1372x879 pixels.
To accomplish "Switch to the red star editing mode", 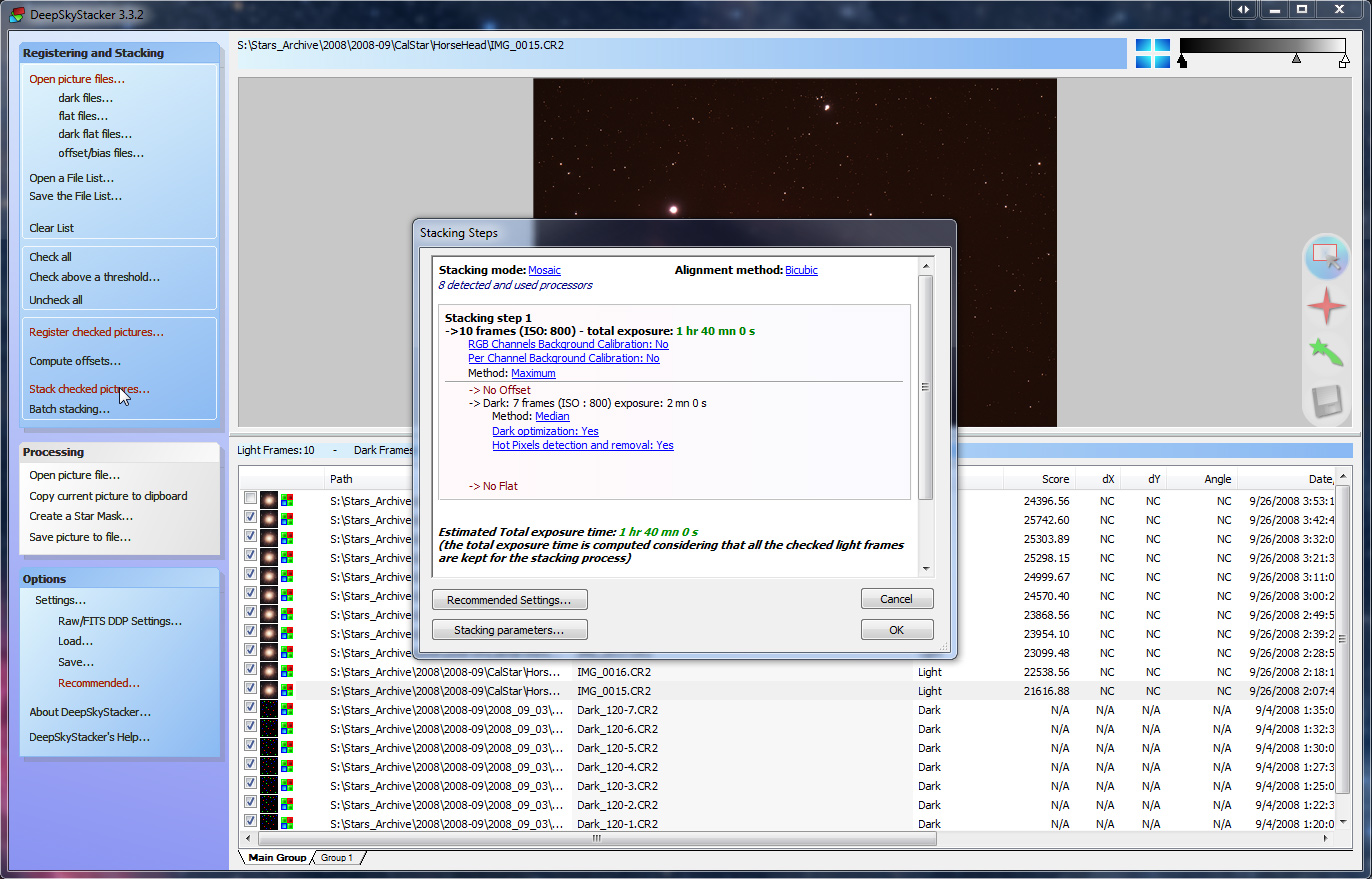I will [1326, 306].
